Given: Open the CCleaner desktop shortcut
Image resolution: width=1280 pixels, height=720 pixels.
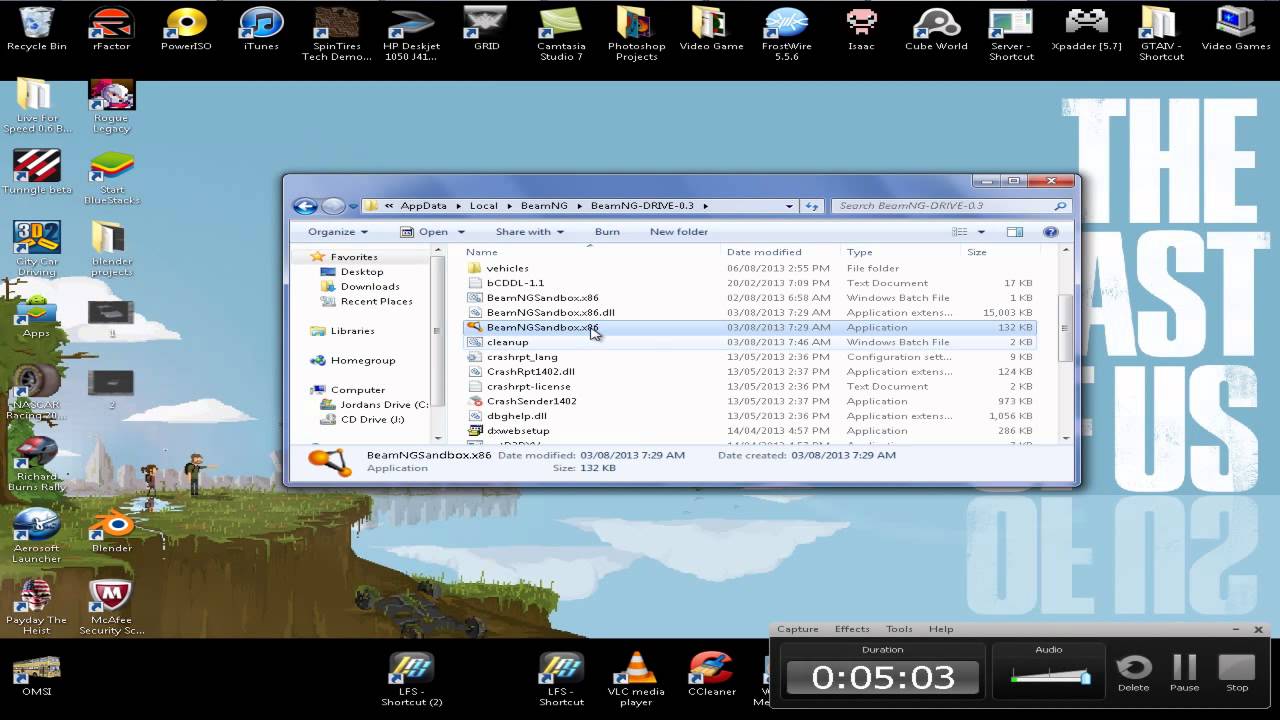Looking at the screenshot, I should pyautogui.click(x=712, y=672).
